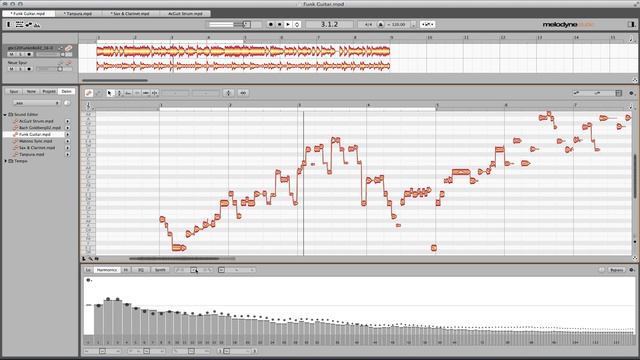Switch sound editor to the Synth page
The width and height of the screenshot is (640, 360).
(160, 270)
